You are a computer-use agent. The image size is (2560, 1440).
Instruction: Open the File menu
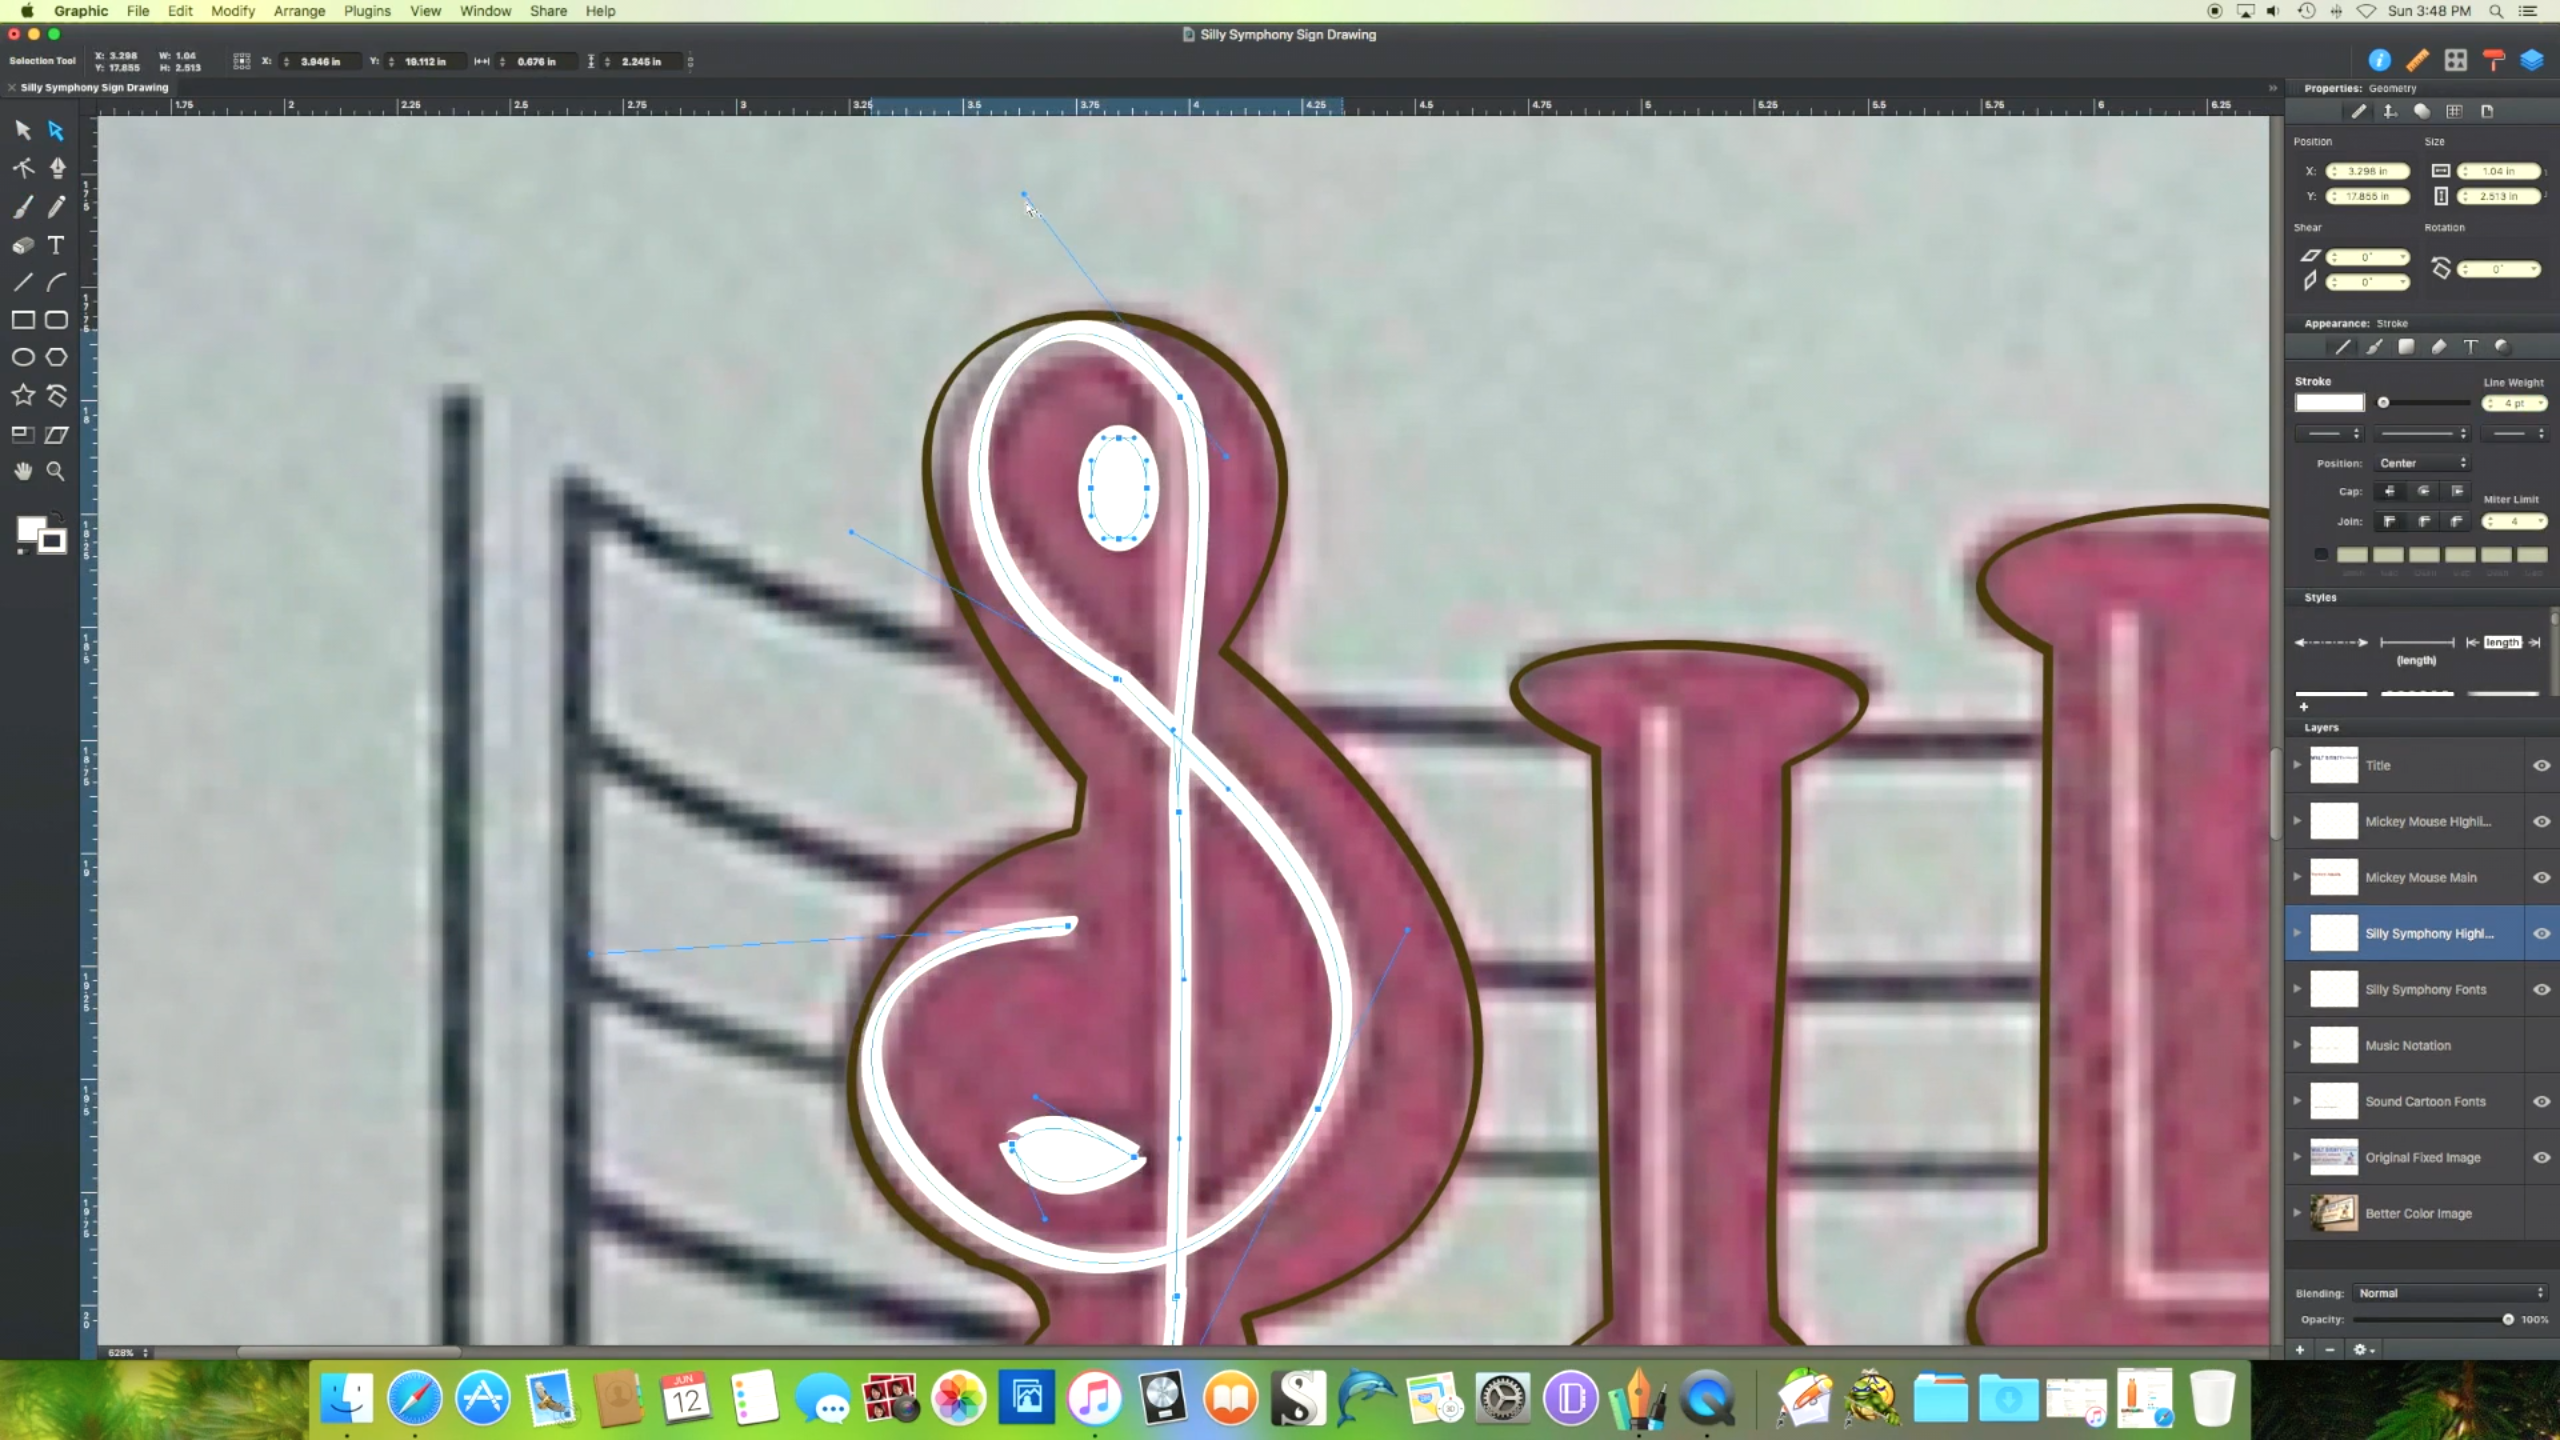[x=138, y=11]
